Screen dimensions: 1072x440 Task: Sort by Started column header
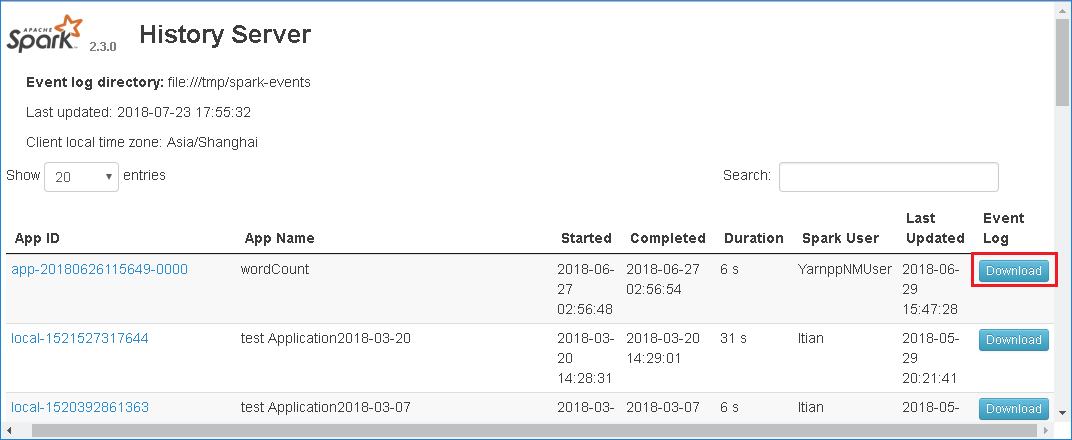click(586, 238)
